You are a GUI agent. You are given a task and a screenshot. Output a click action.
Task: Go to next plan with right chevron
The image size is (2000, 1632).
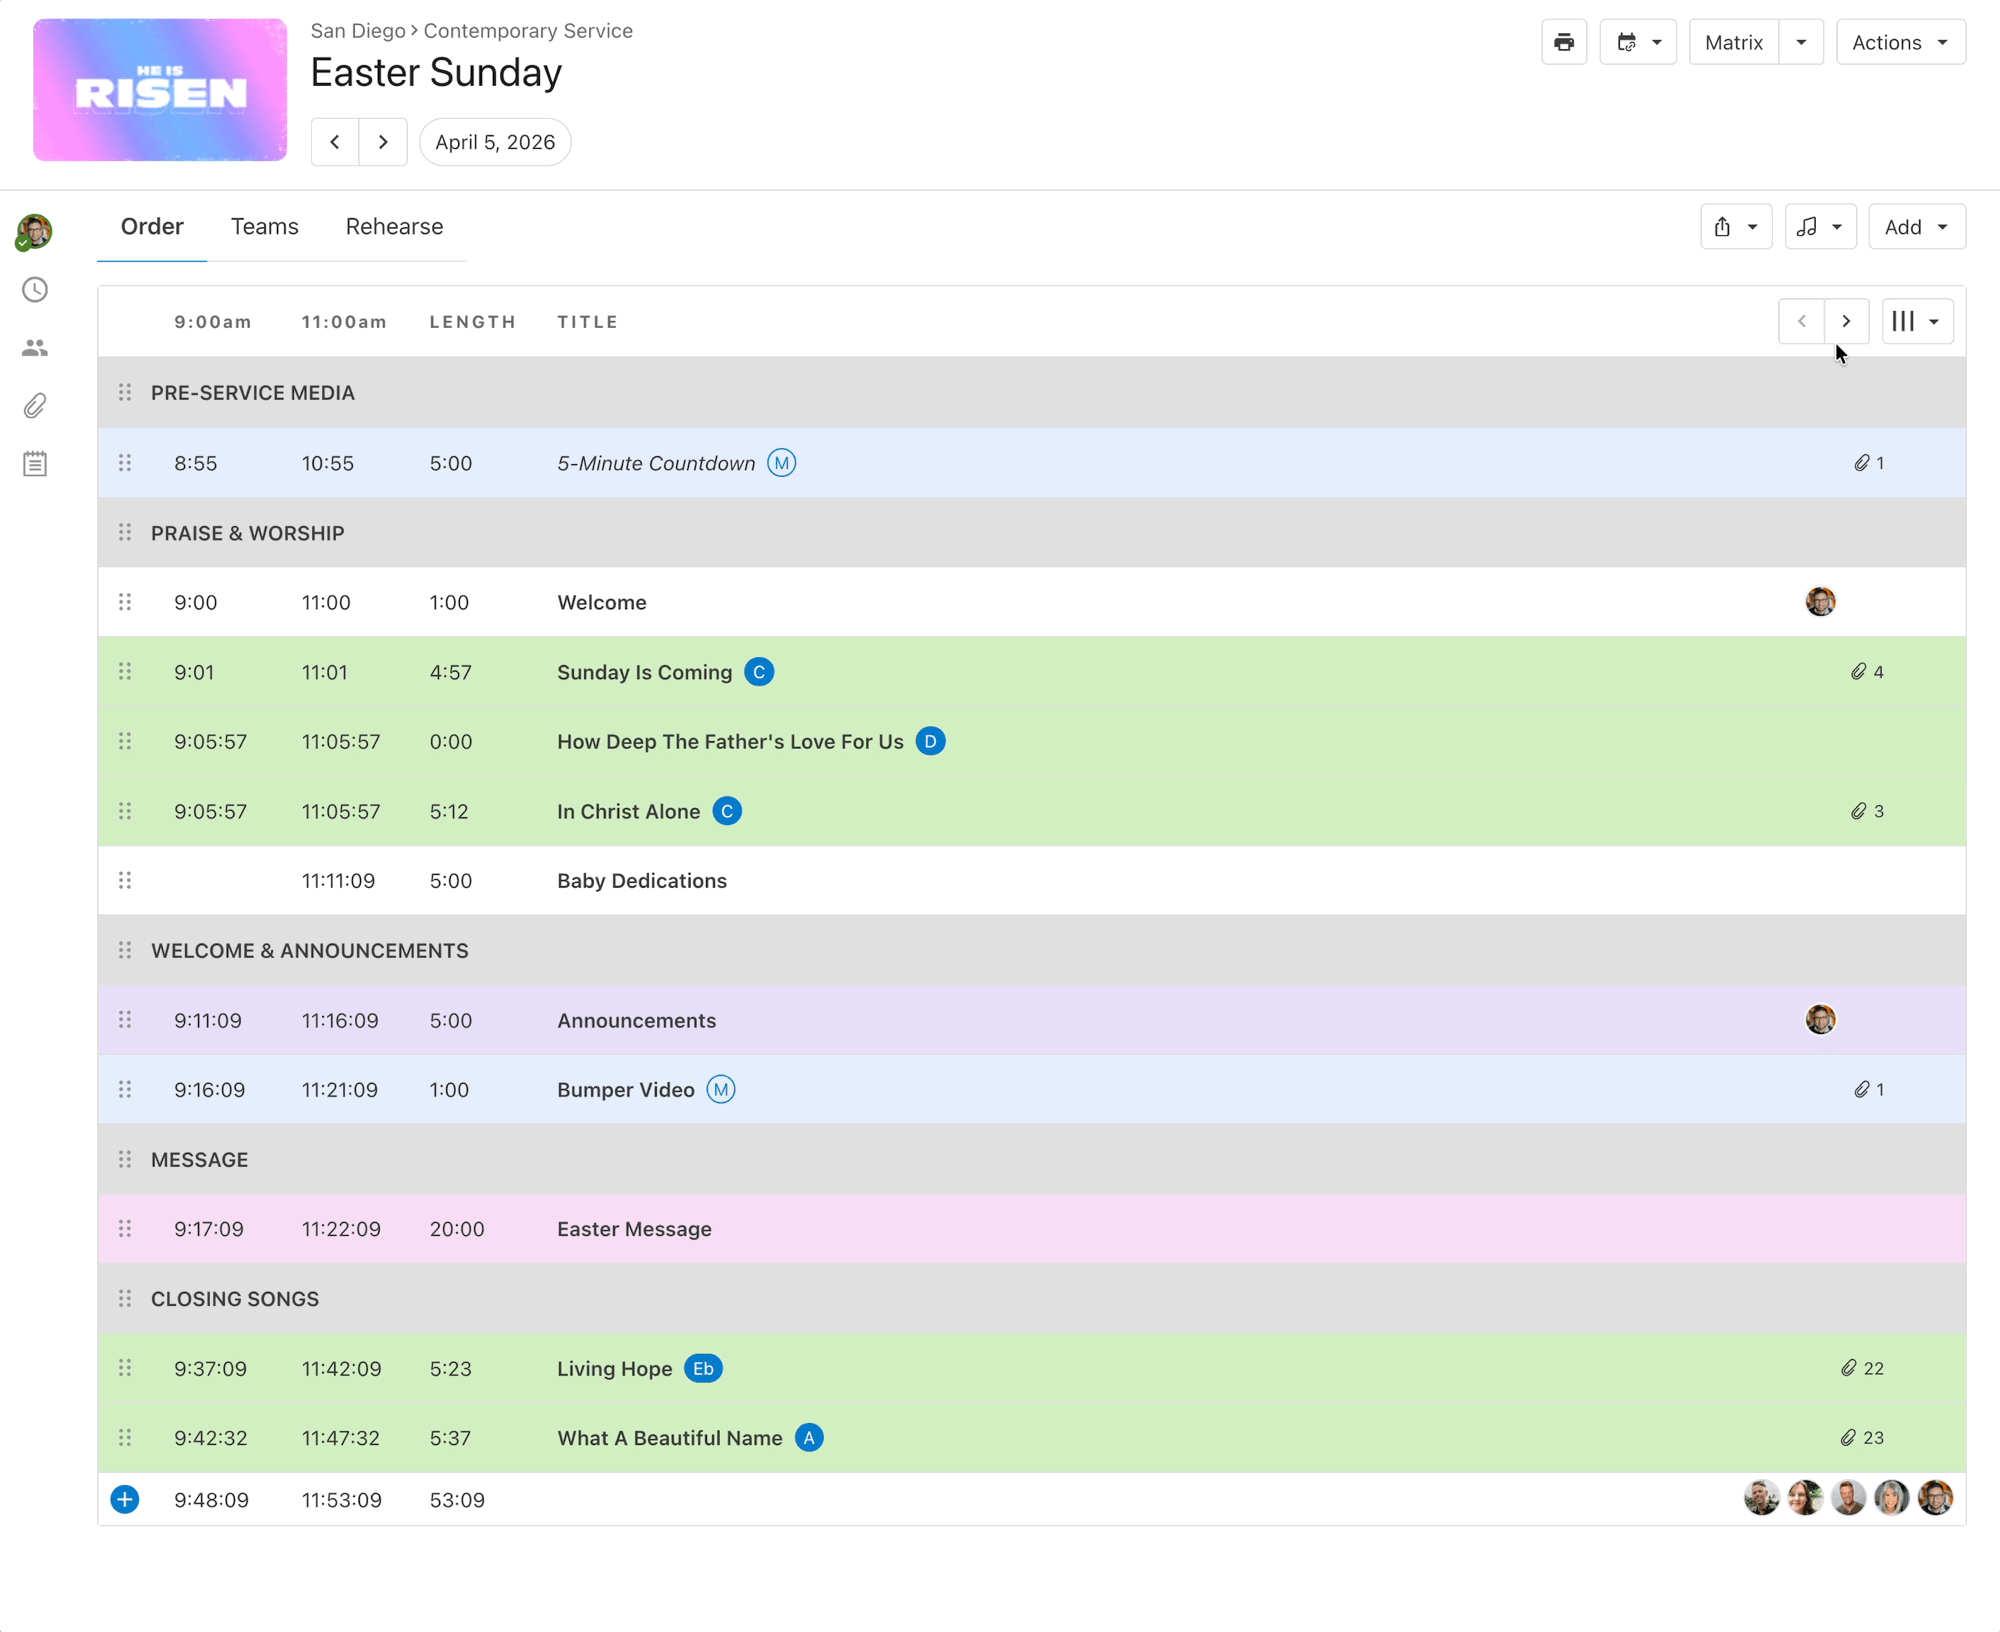coord(383,142)
